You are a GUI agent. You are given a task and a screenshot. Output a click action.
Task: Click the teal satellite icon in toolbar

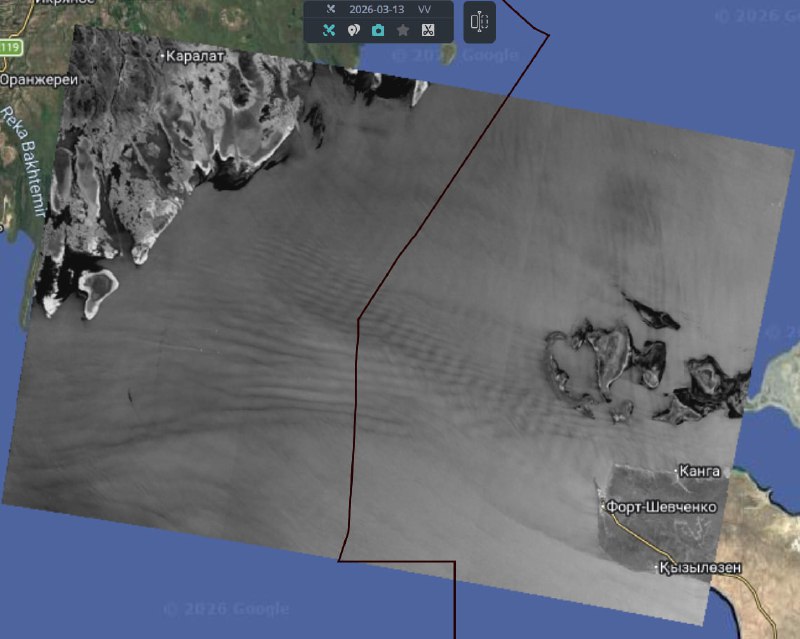click(329, 30)
